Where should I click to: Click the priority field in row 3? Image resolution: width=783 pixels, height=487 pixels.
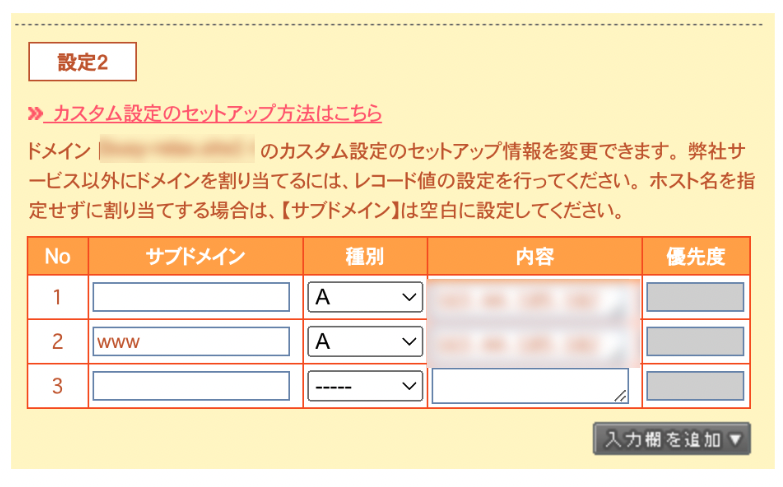(695, 385)
